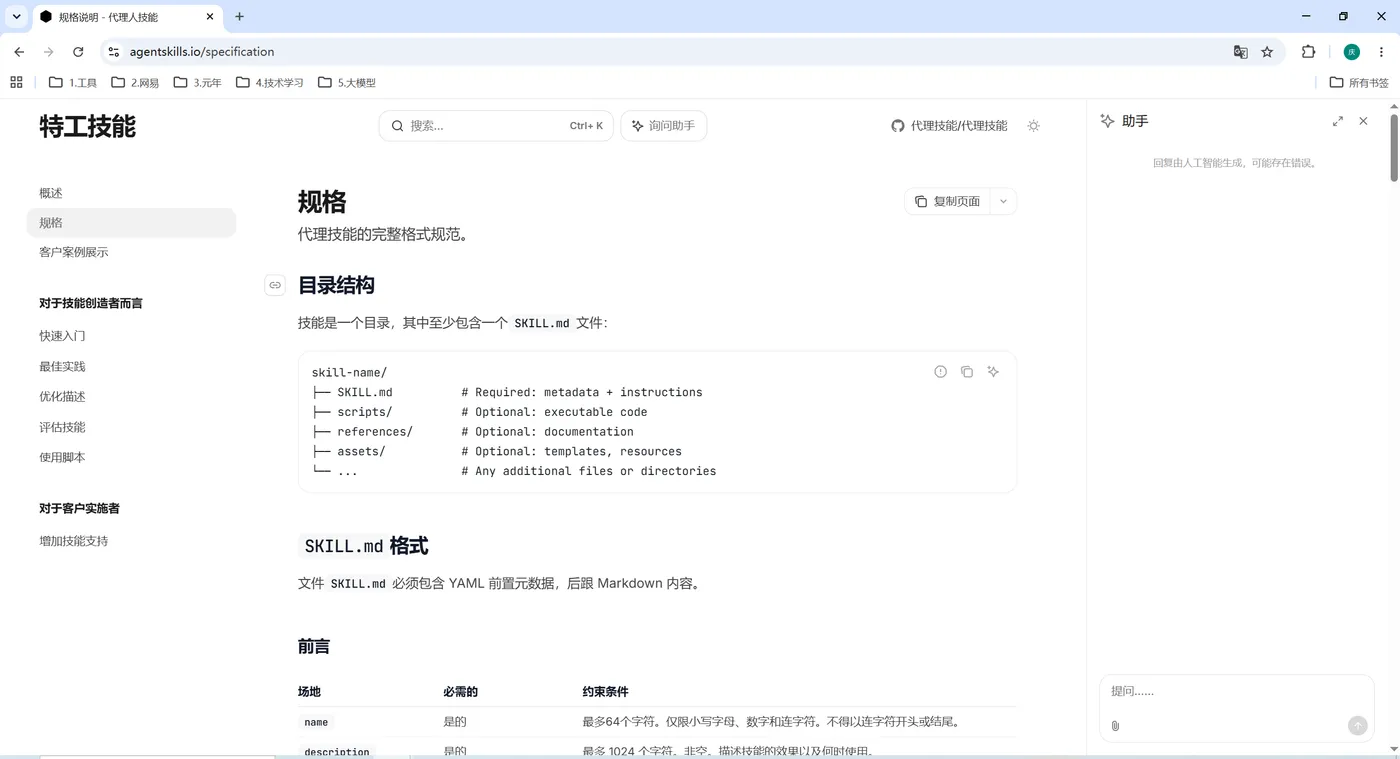Expand the 复制页面 dropdown chevron
The height and width of the screenshot is (759, 1400).
pos(1003,201)
